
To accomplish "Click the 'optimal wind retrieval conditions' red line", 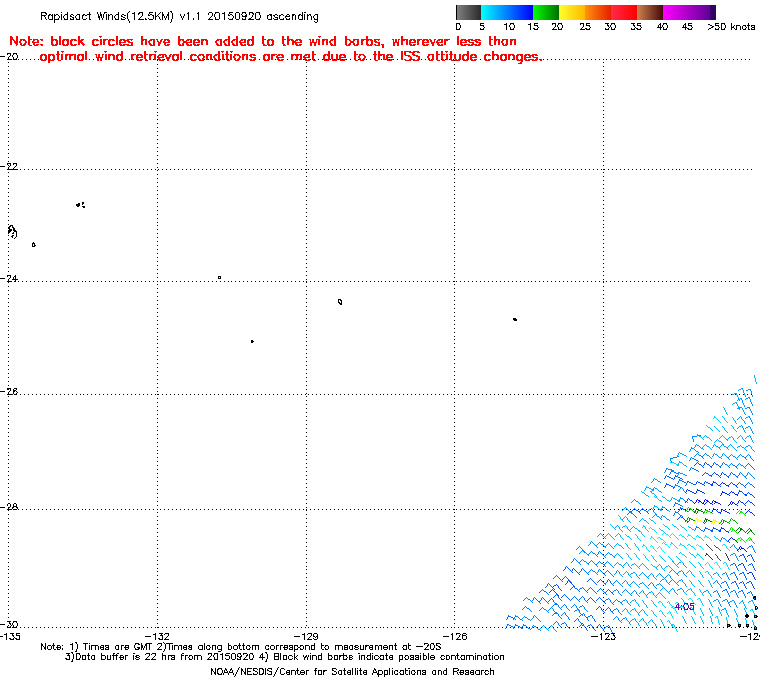I will (x=290, y=57).
